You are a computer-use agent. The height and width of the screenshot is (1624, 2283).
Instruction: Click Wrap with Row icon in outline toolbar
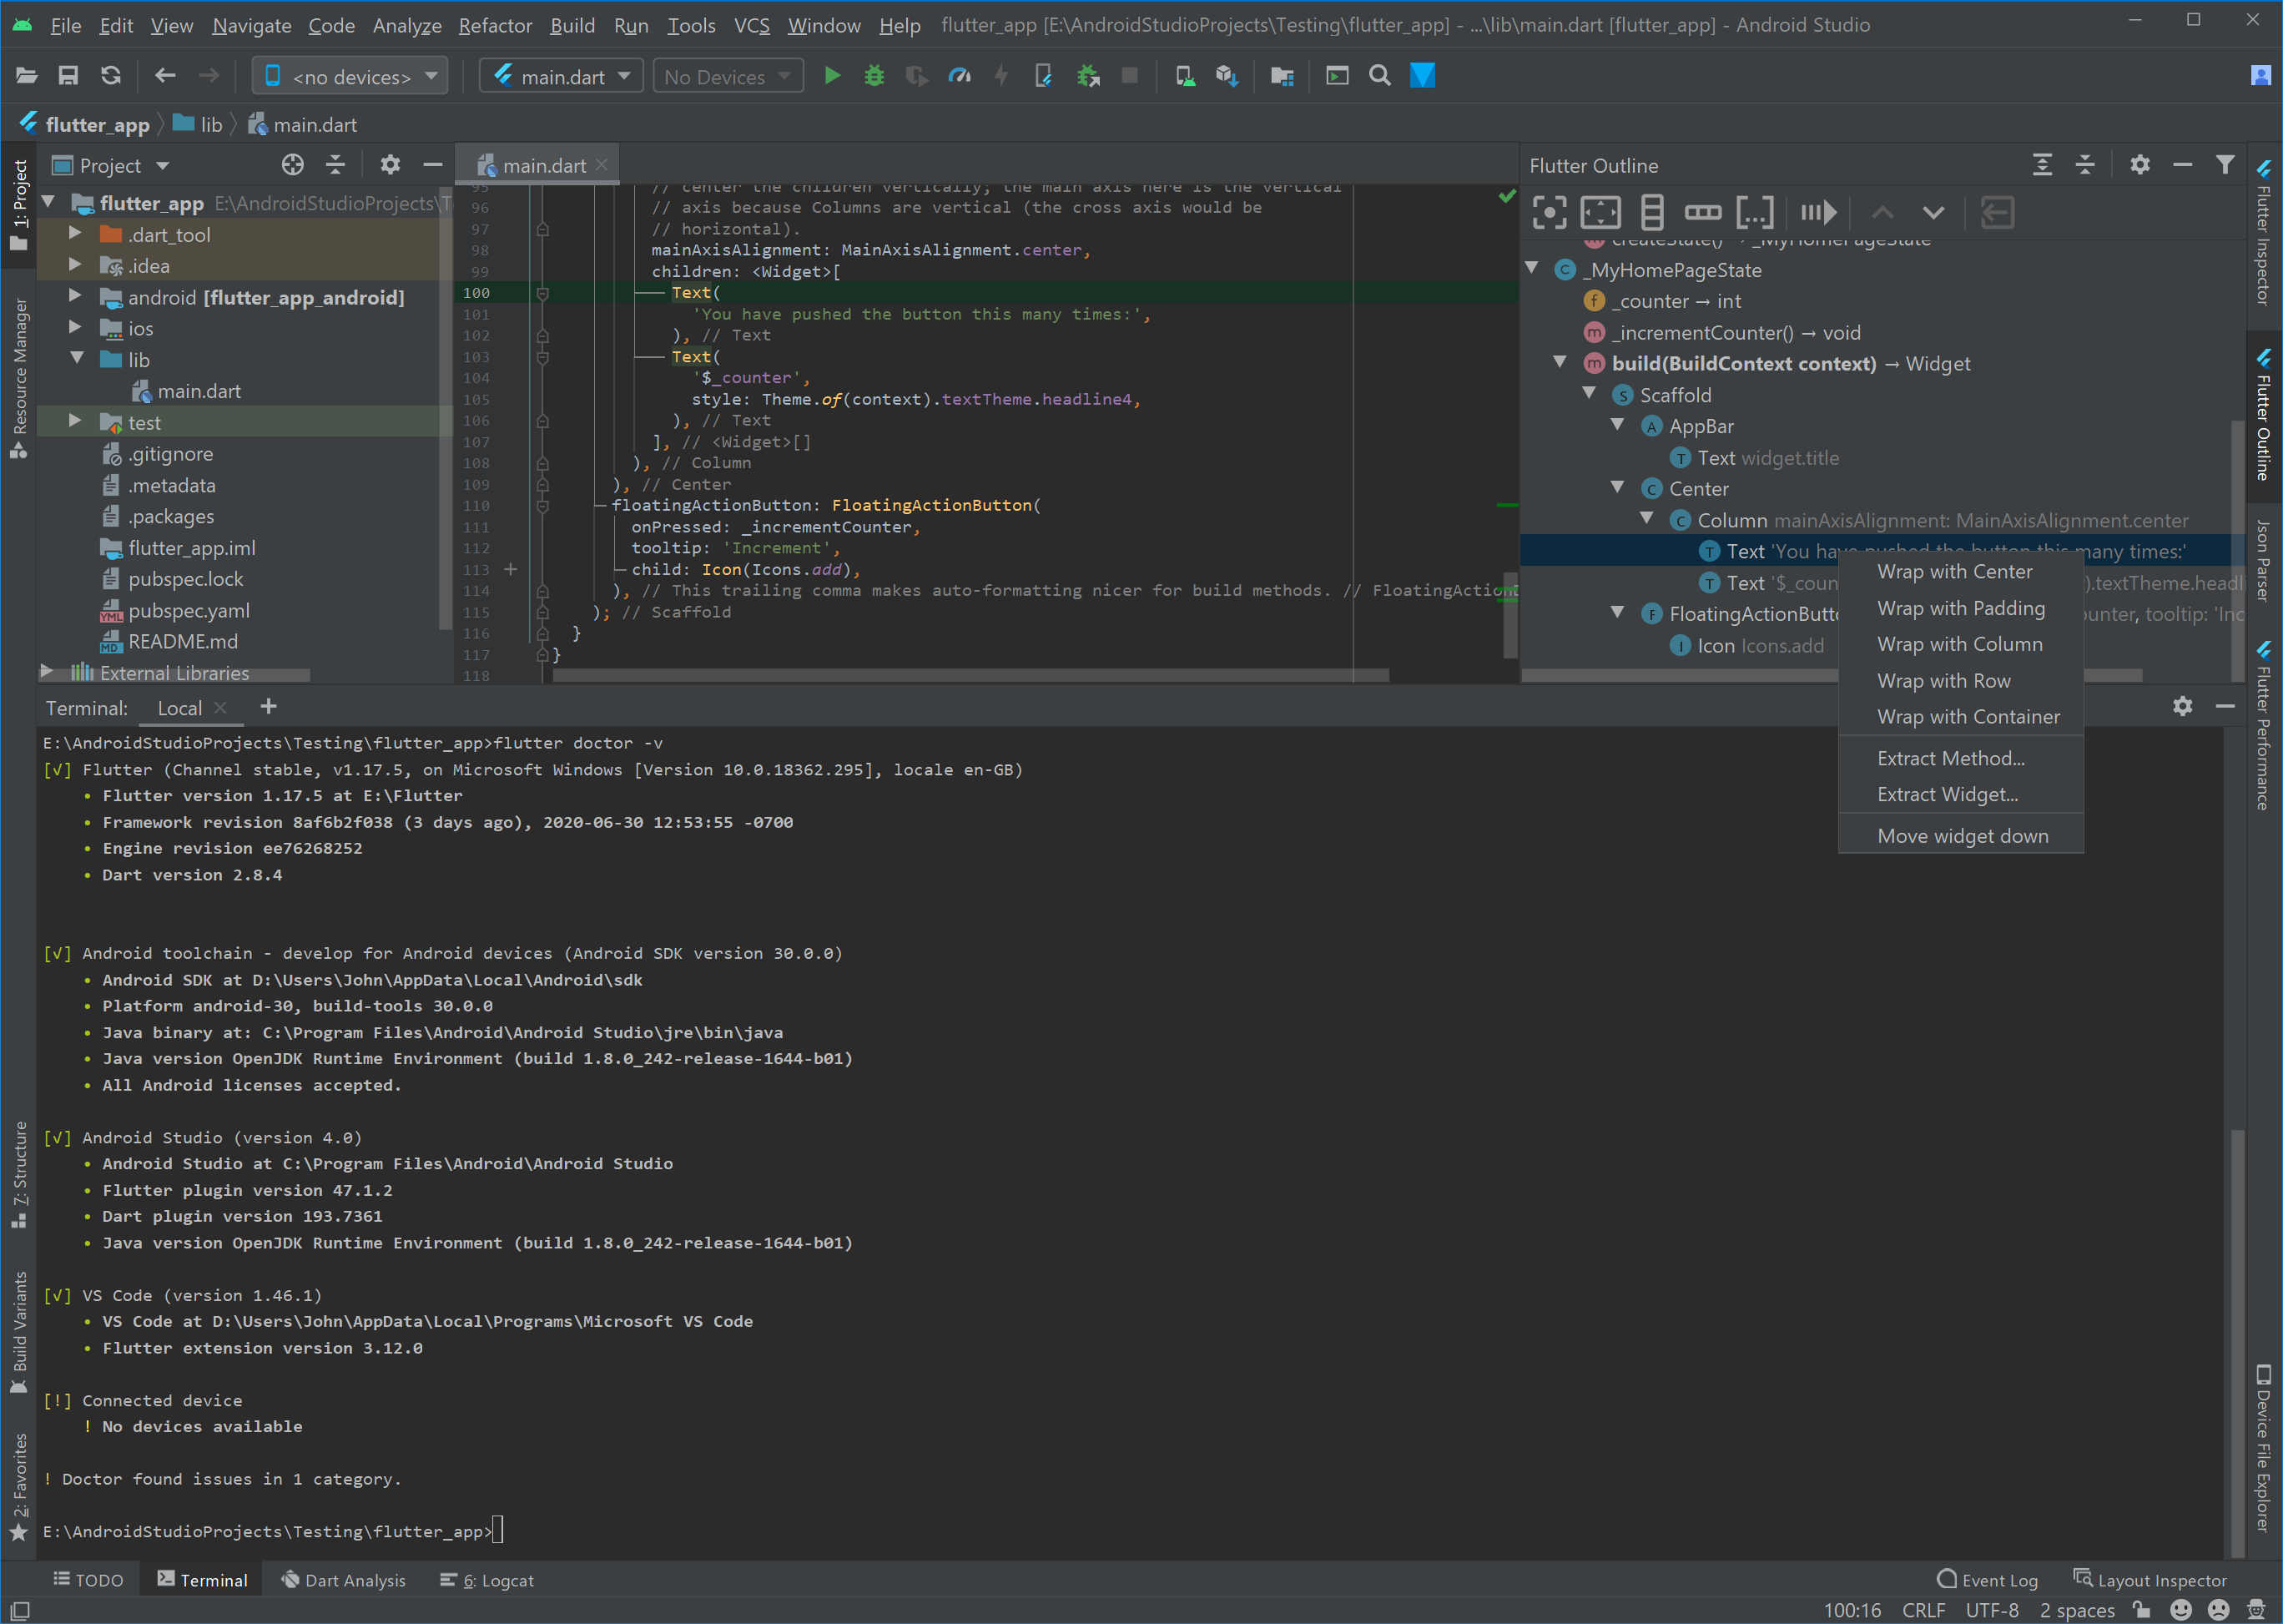(x=1703, y=212)
